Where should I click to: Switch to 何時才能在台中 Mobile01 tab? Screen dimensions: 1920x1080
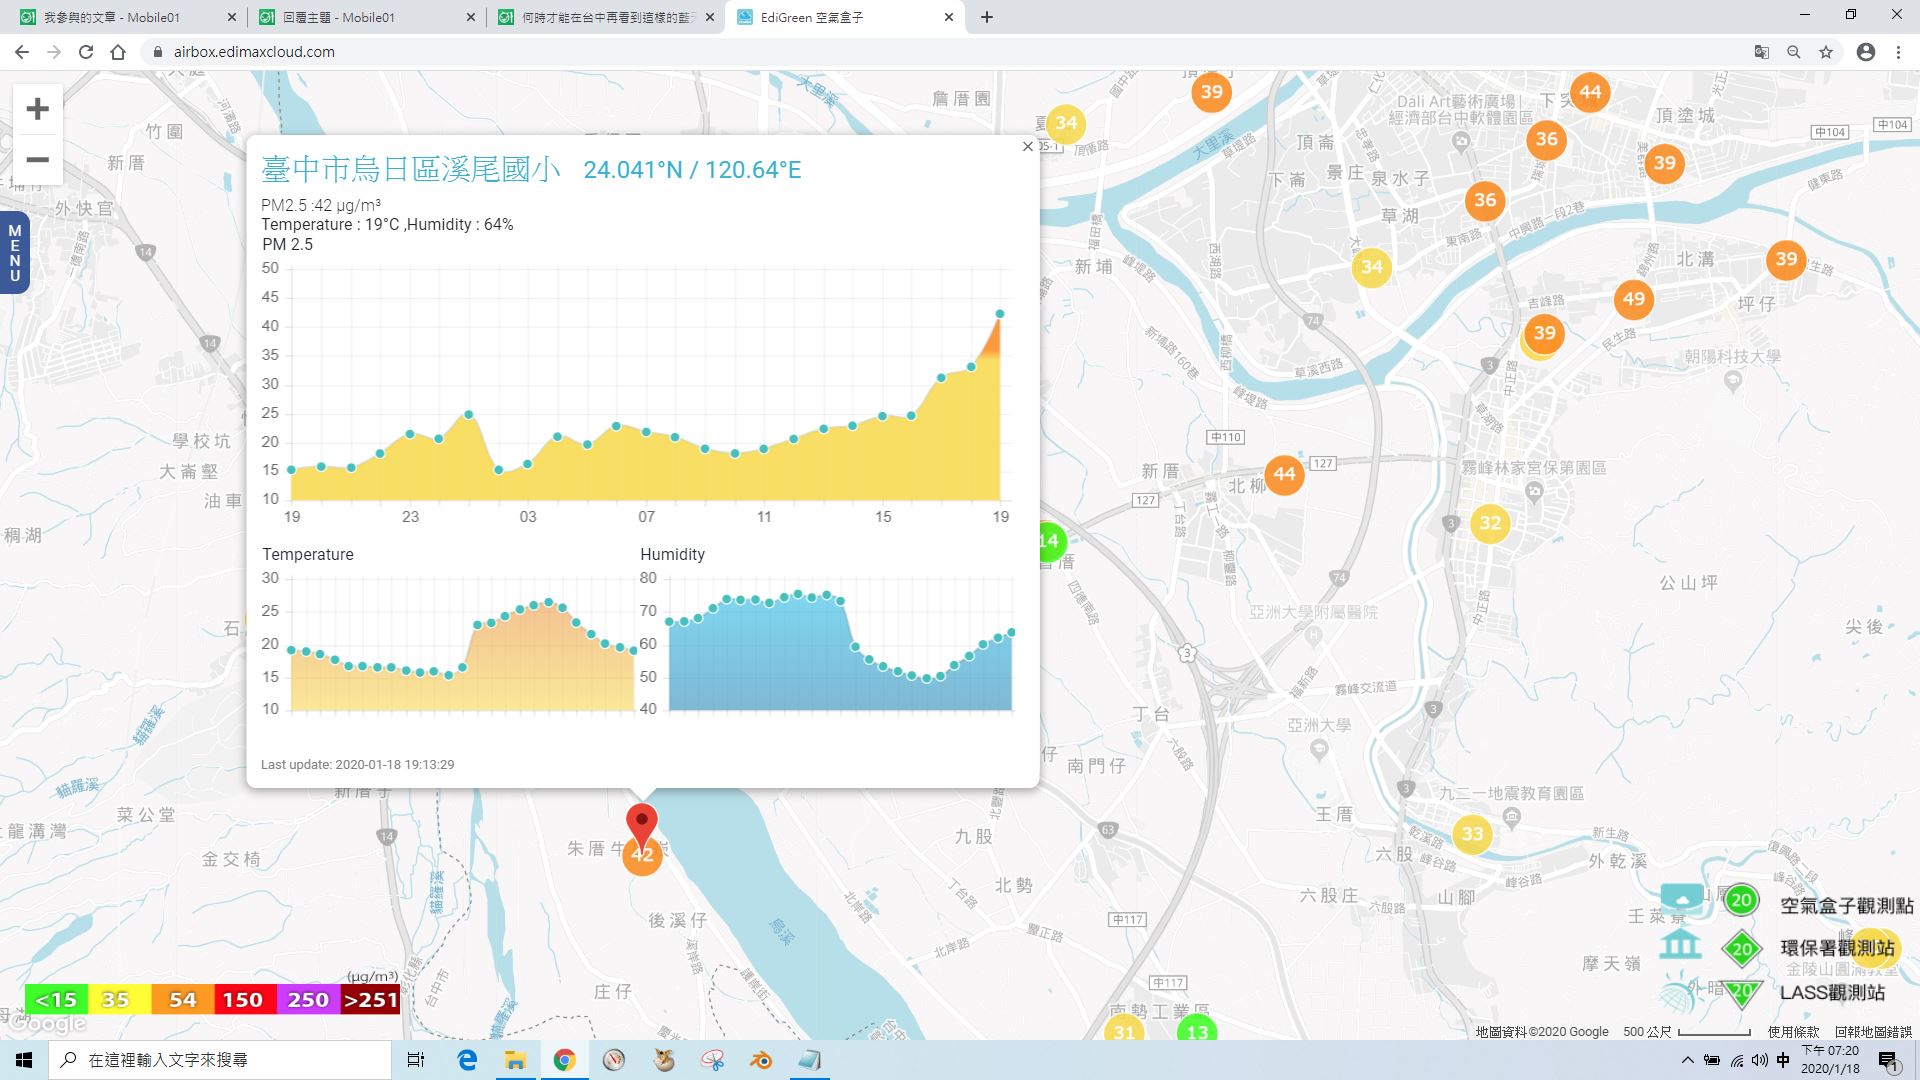607,17
